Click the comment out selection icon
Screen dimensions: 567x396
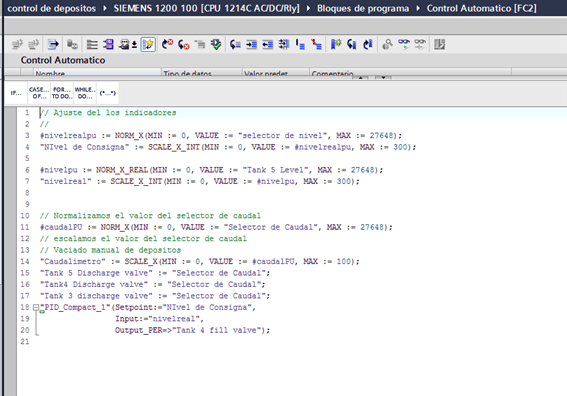point(235,44)
